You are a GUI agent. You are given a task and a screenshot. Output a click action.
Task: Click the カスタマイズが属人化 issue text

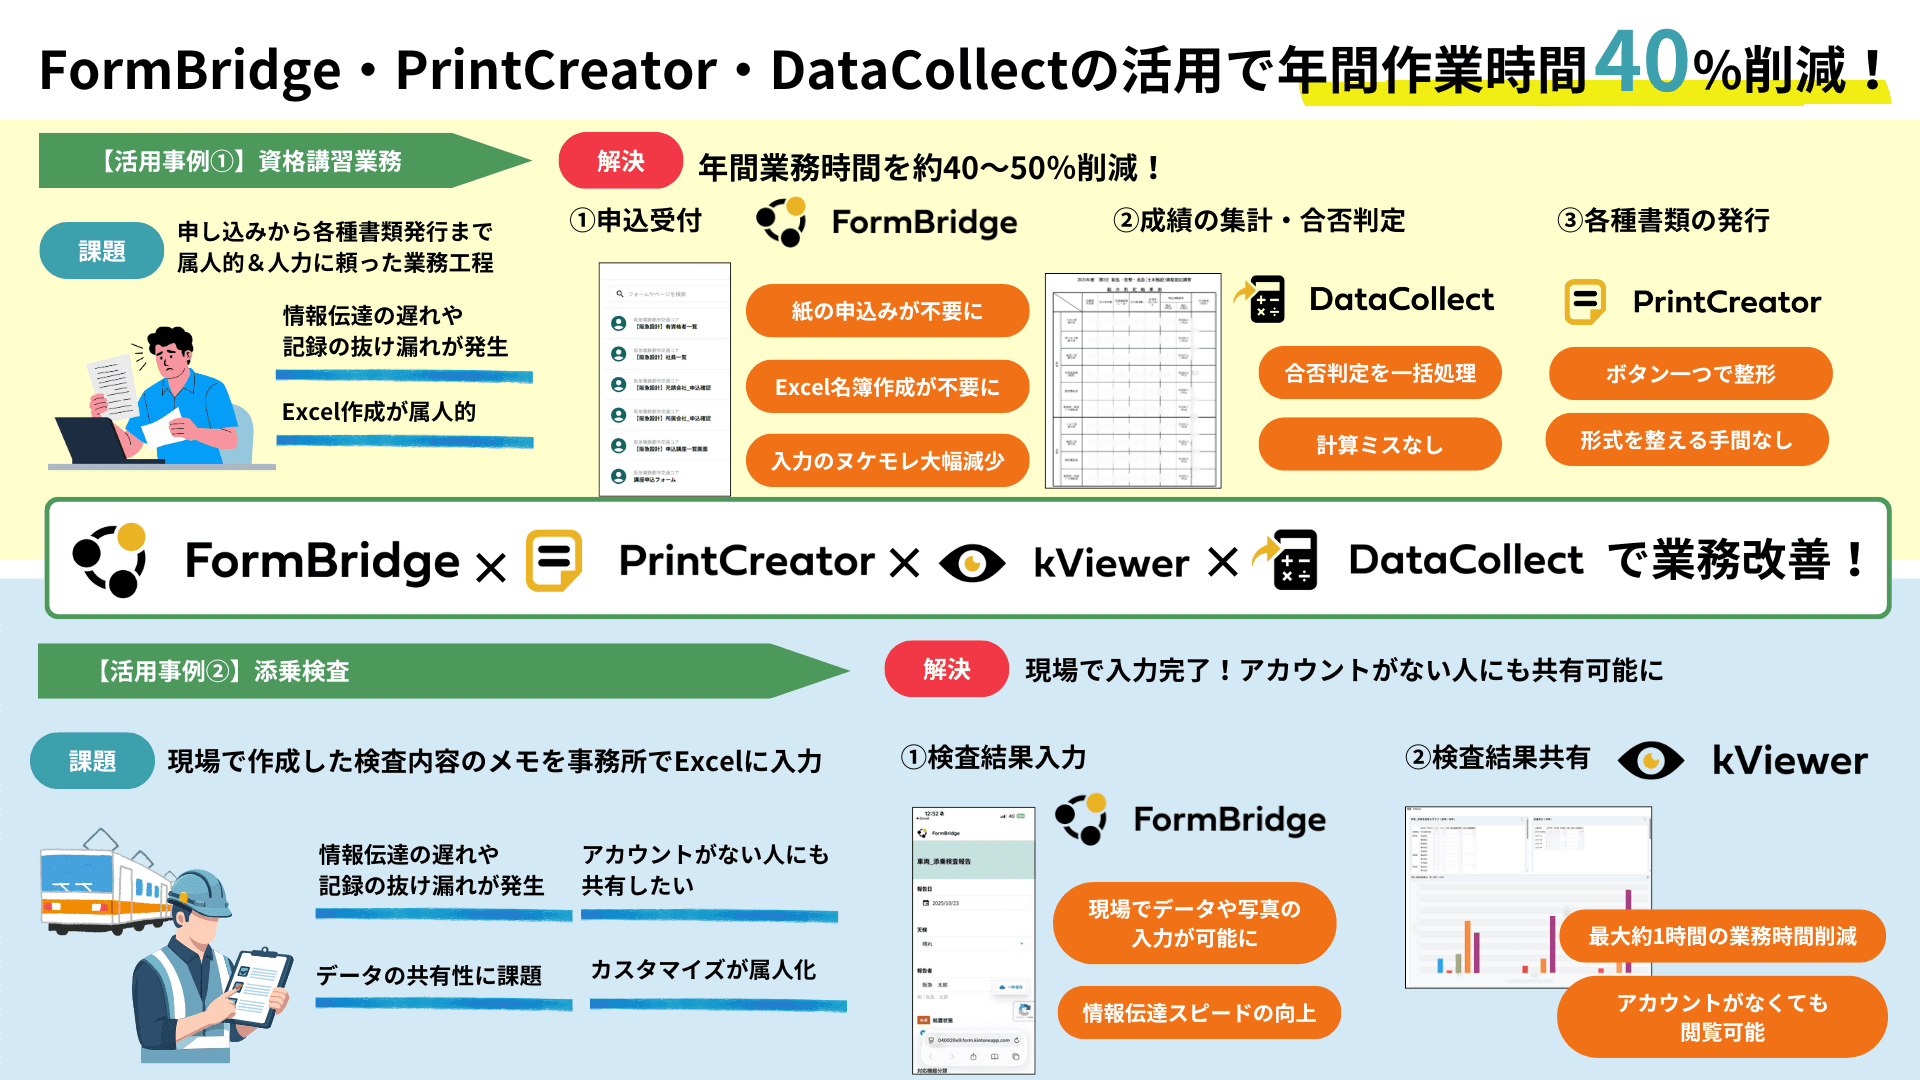coord(703,969)
